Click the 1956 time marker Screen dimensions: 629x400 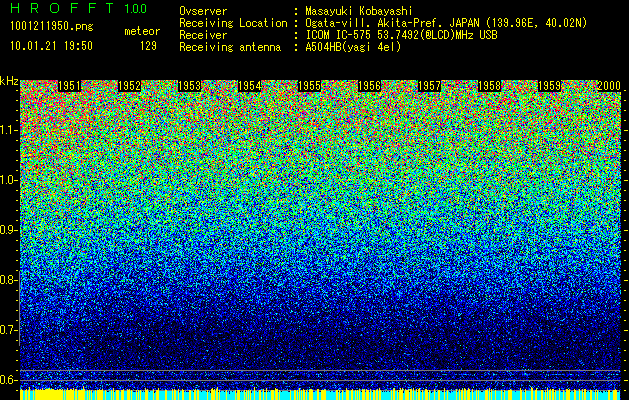[x=369, y=86]
